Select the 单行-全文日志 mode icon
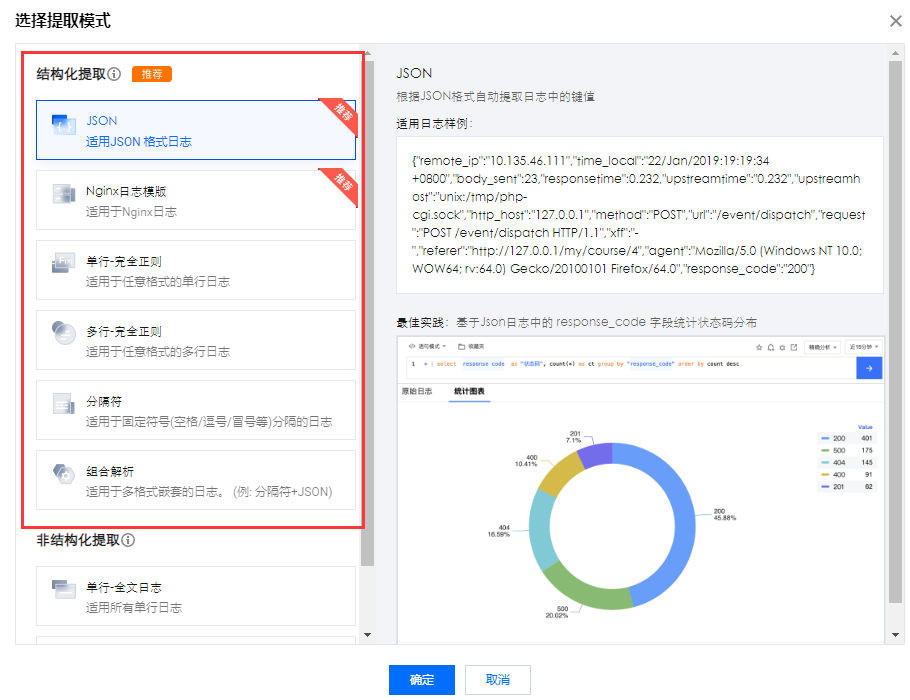This screenshot has height=700, width=910. [62, 596]
